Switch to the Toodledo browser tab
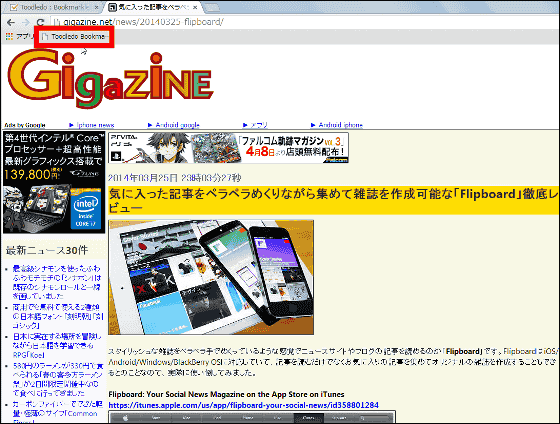 [x=54, y=7]
